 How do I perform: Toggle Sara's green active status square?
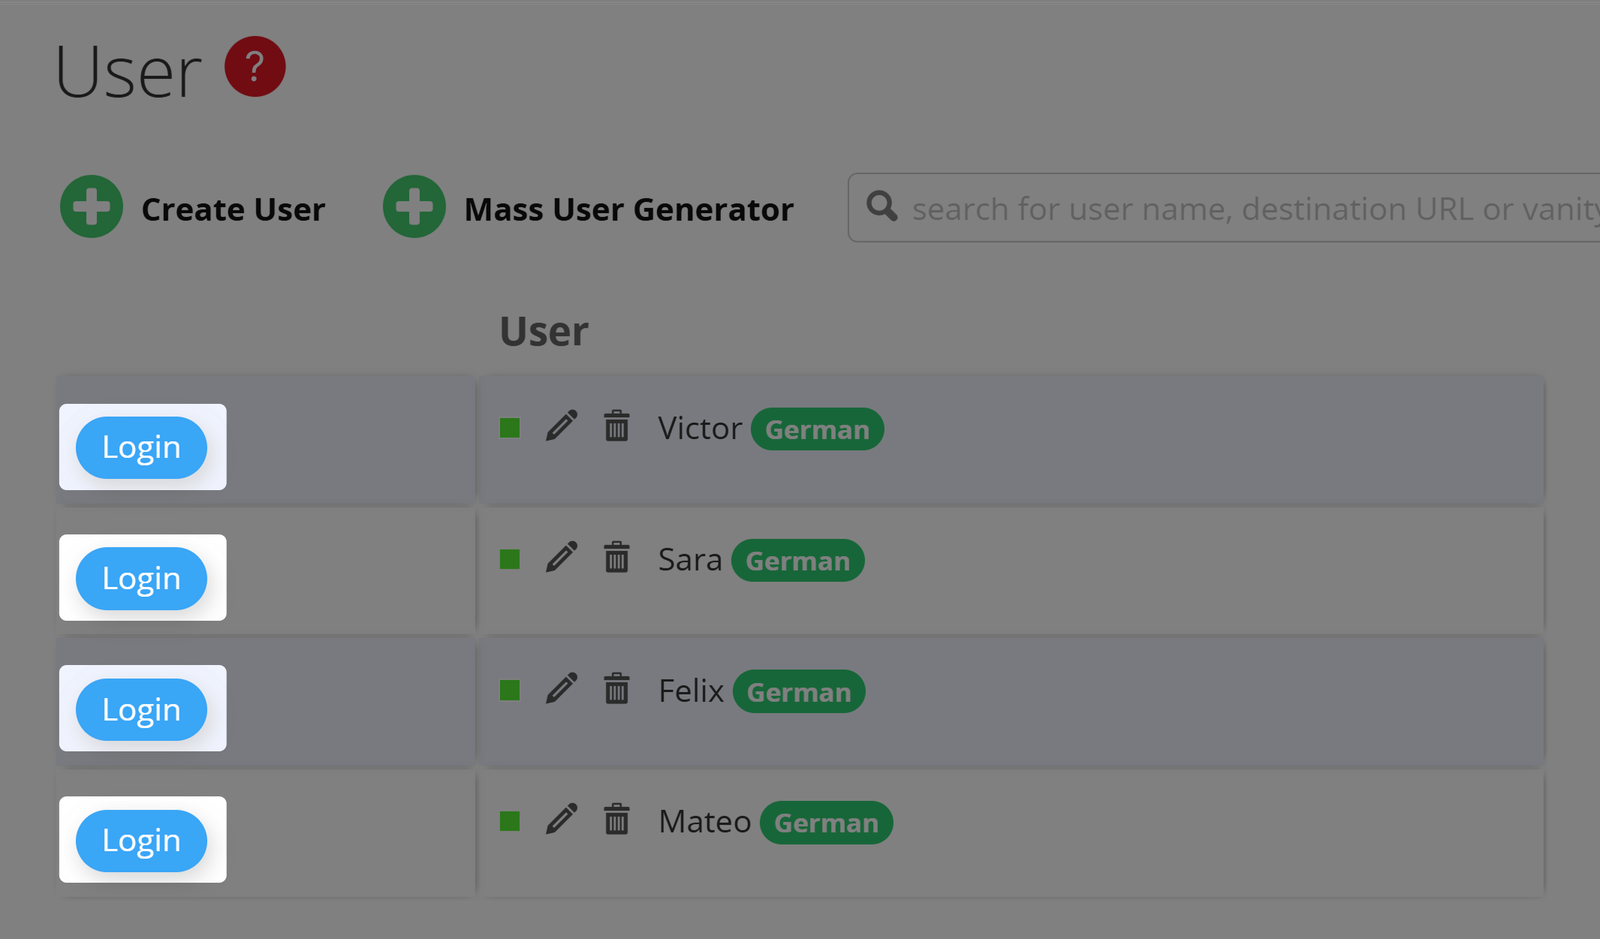tap(510, 559)
